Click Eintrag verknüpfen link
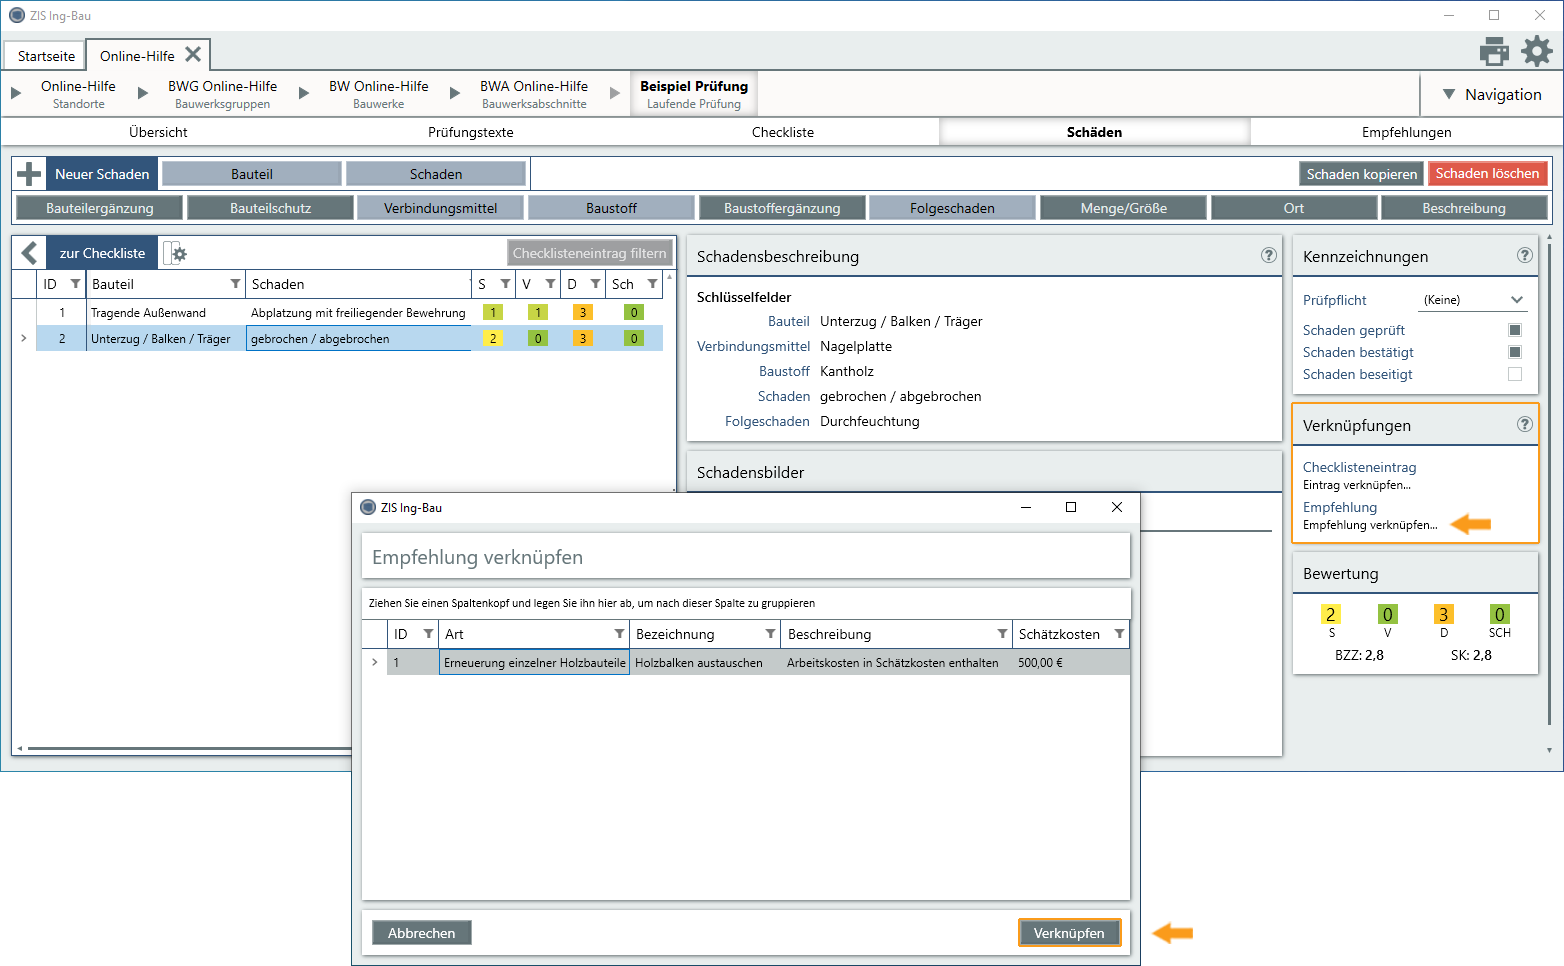The height and width of the screenshot is (966, 1564). click(1357, 485)
